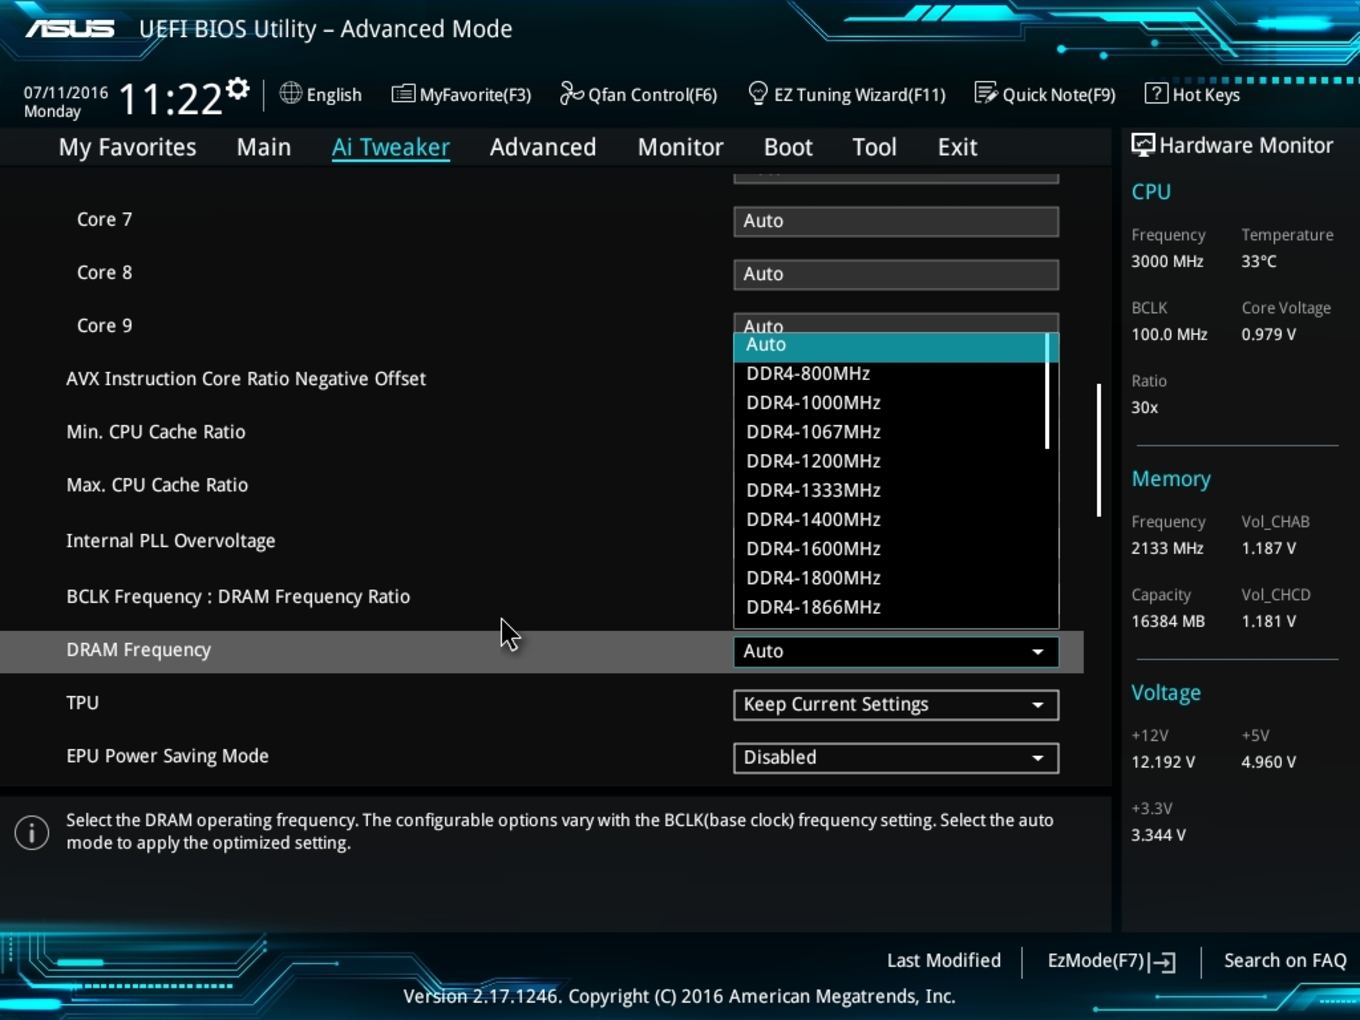Click the globe language icon
Viewport: 1360px width, 1020px height.
(290, 93)
